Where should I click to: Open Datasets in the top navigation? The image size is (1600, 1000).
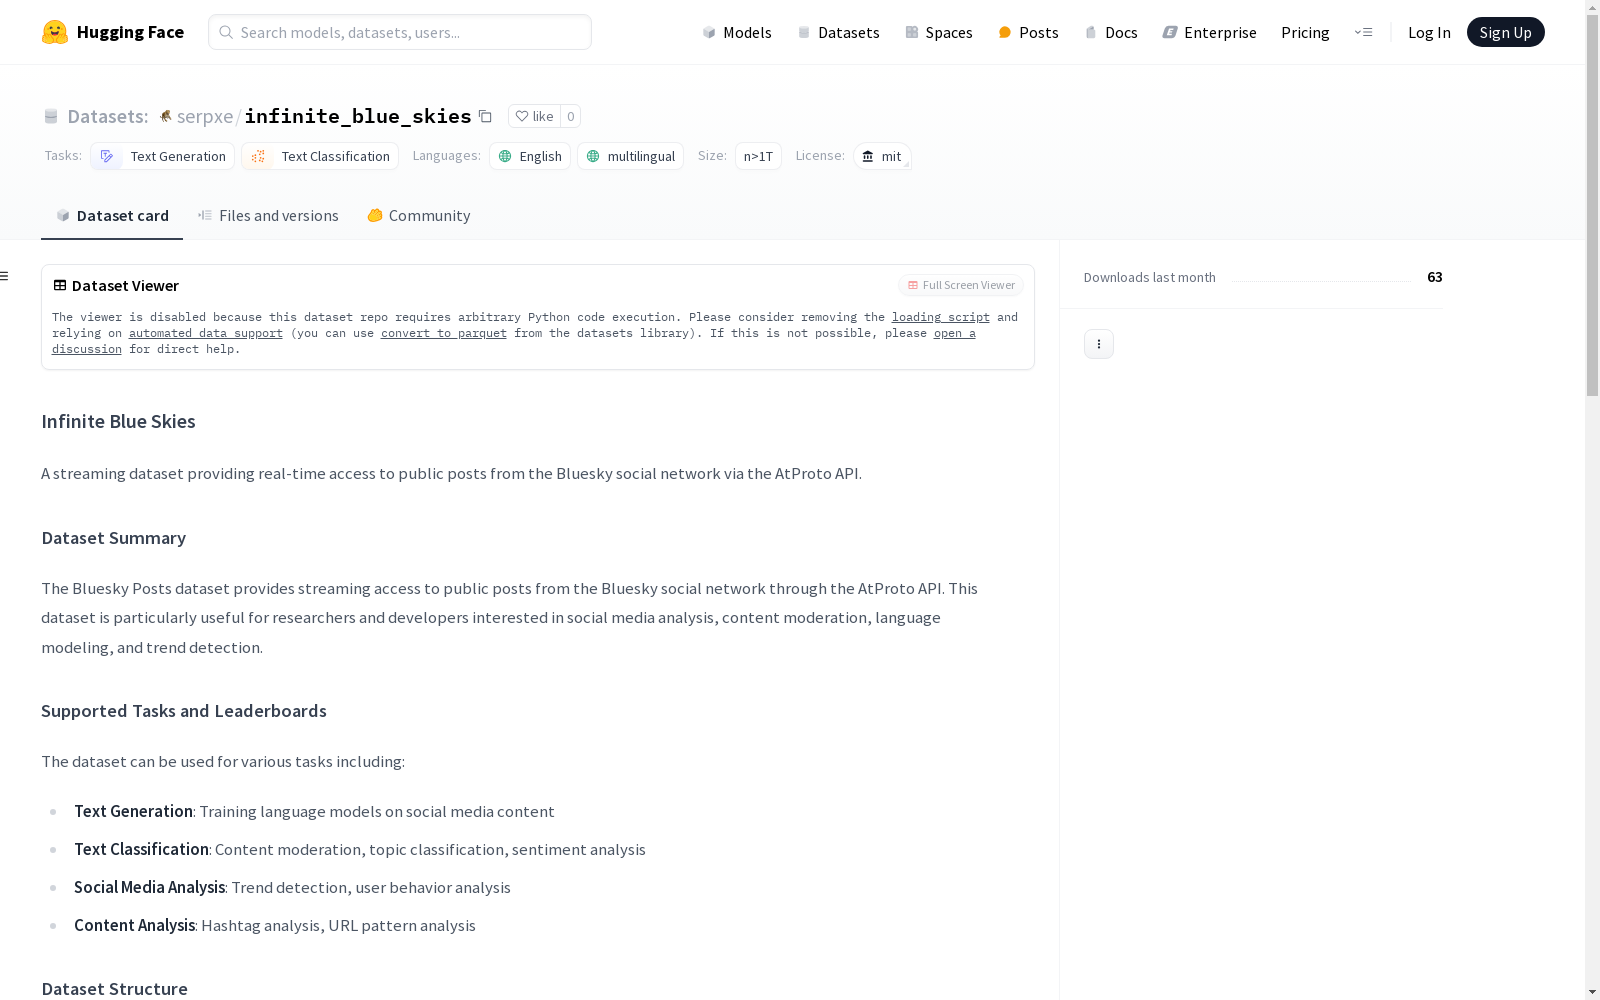838,32
